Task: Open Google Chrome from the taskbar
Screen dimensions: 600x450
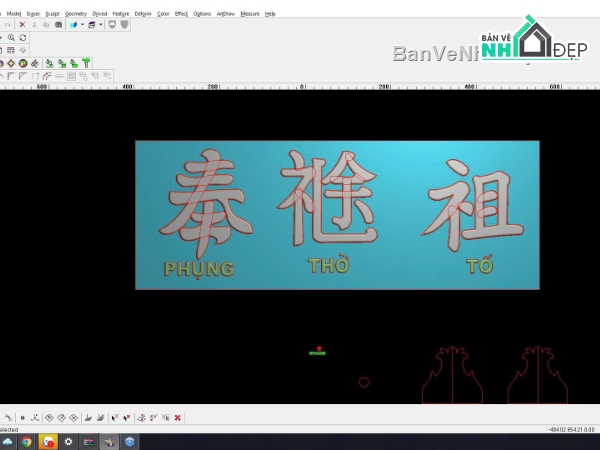Action: (x=26, y=442)
